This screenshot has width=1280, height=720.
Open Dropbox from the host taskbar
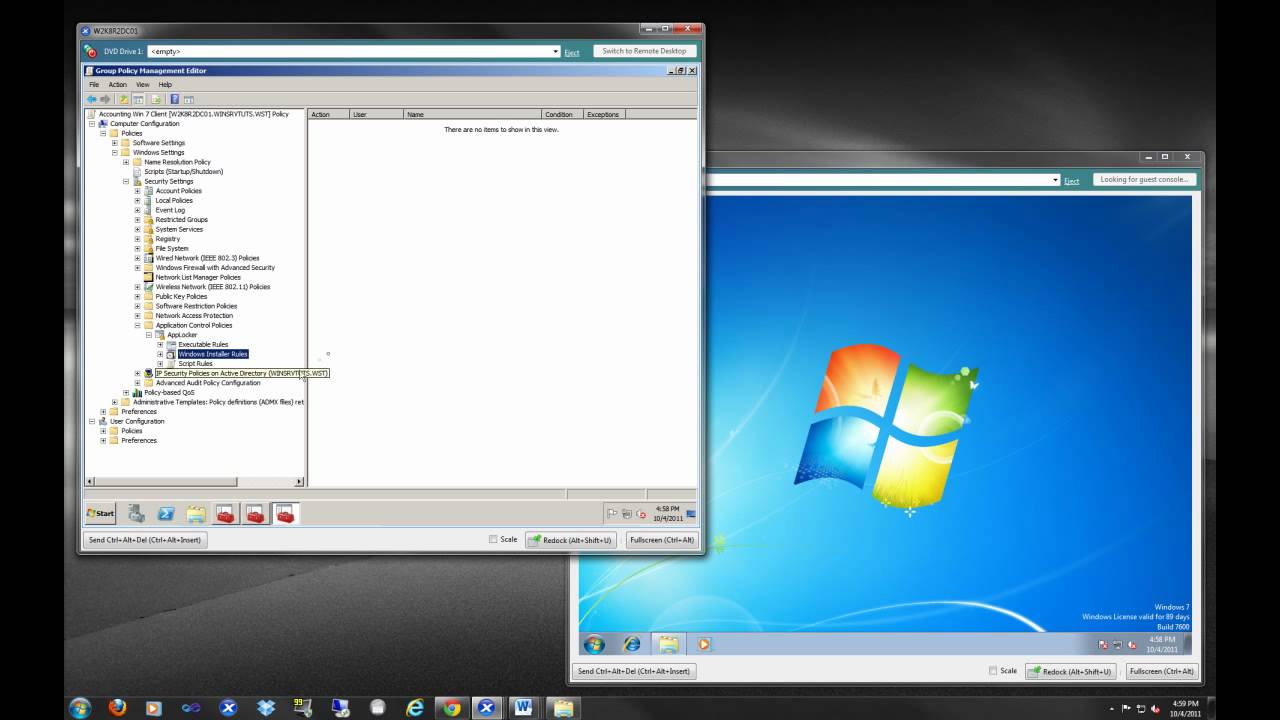pos(265,707)
